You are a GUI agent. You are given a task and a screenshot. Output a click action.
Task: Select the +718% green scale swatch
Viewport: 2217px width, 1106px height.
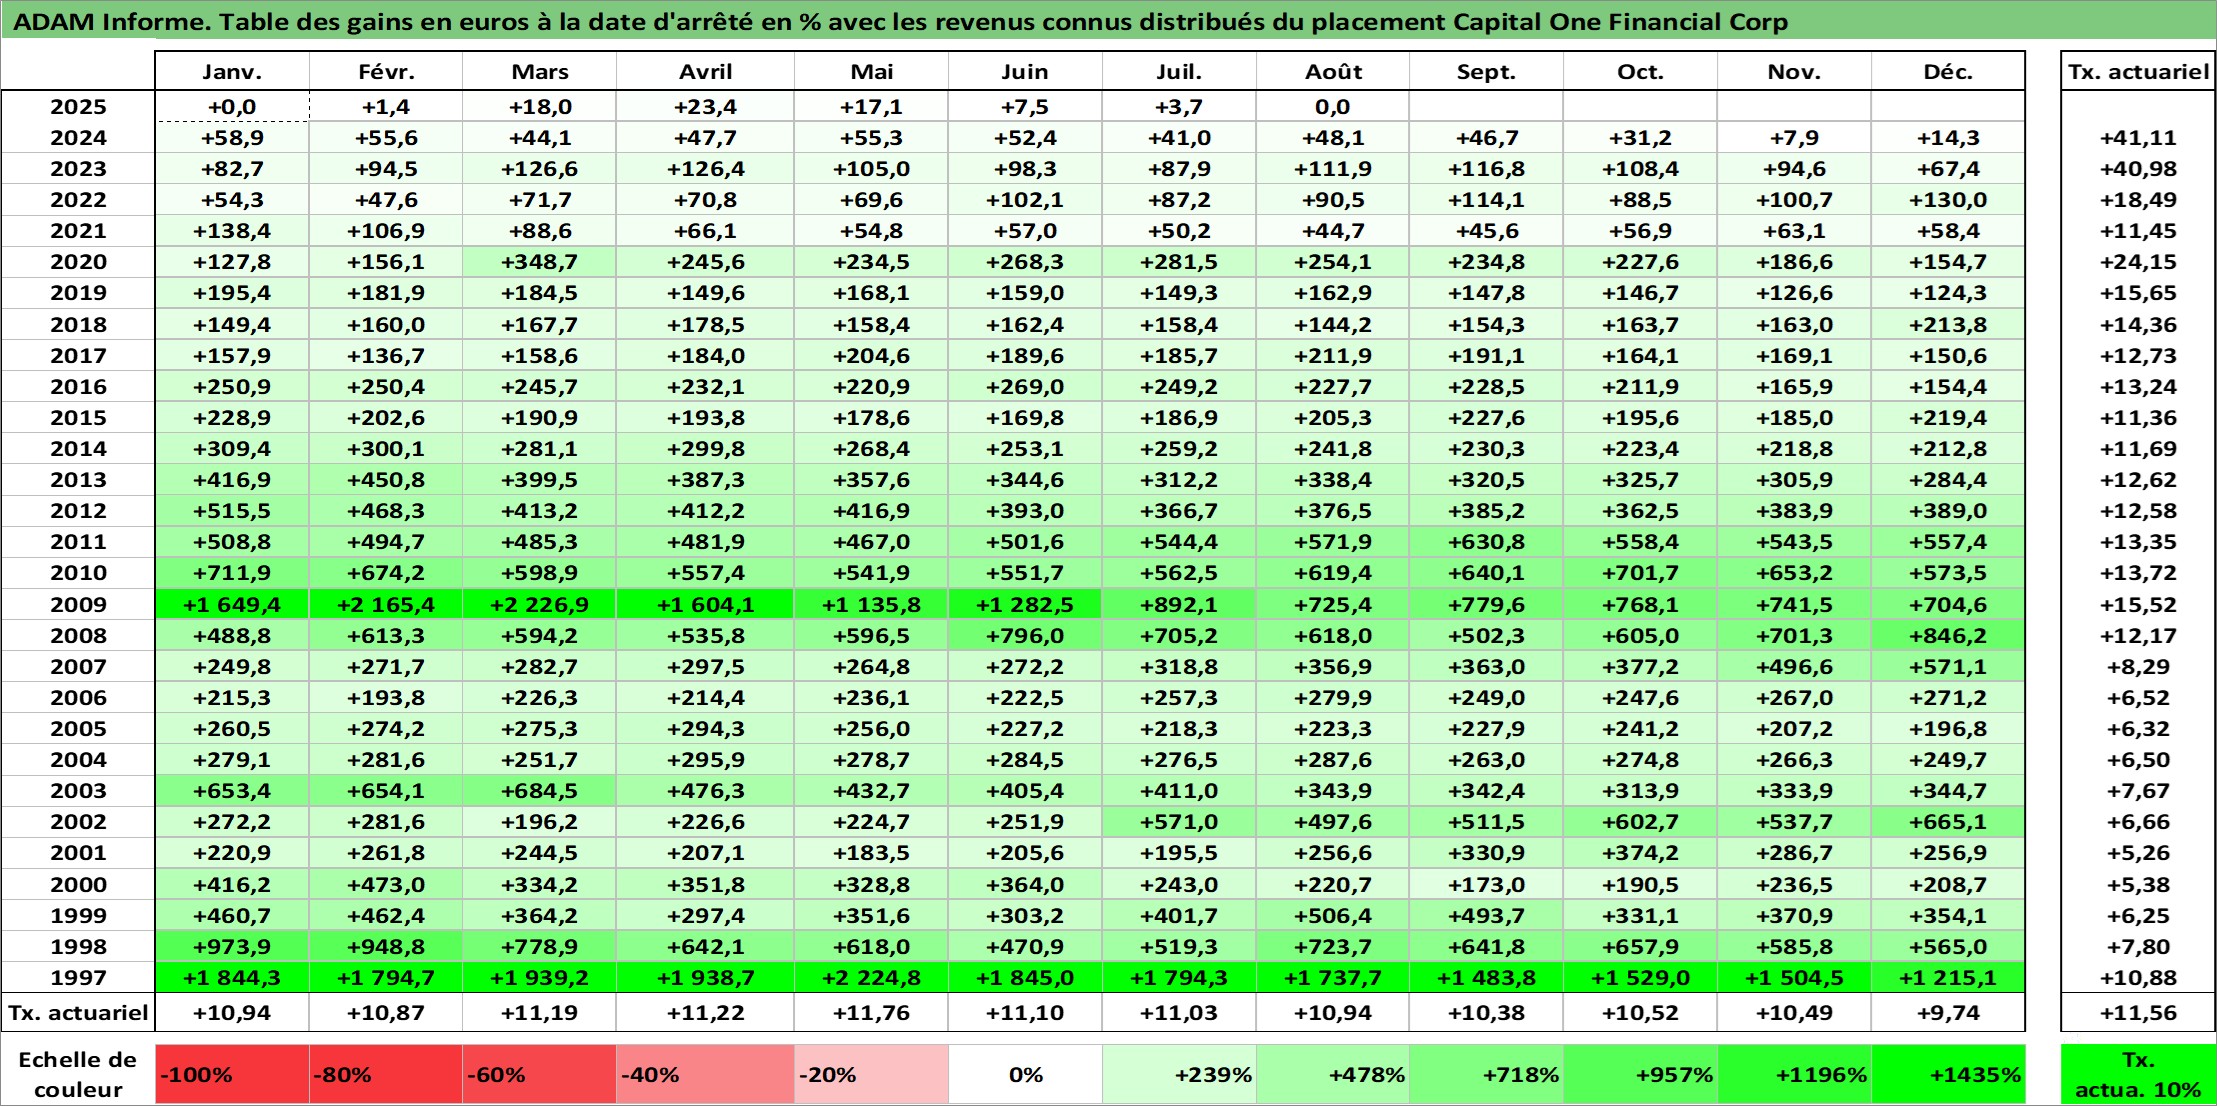pyautogui.click(x=1486, y=1075)
